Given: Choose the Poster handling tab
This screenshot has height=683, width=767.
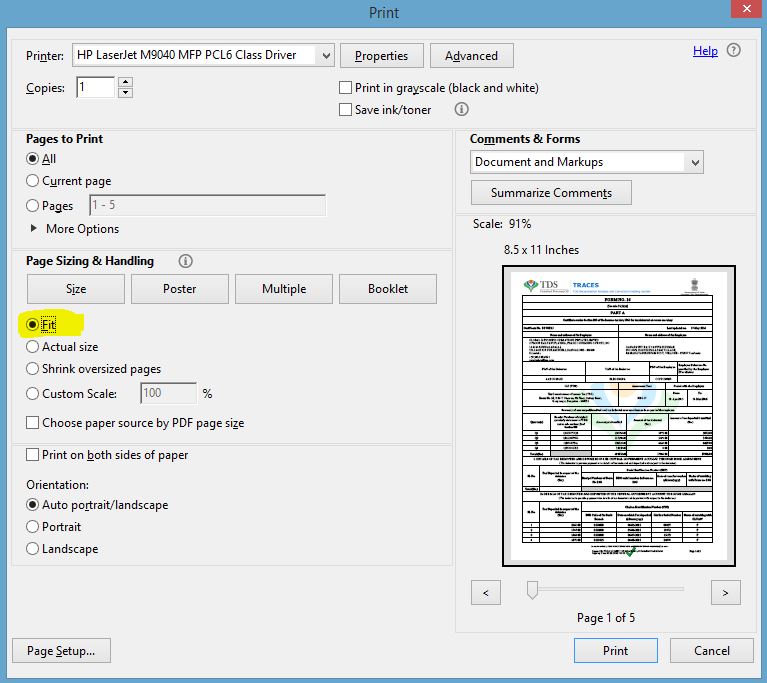Looking at the screenshot, I should click(x=180, y=289).
